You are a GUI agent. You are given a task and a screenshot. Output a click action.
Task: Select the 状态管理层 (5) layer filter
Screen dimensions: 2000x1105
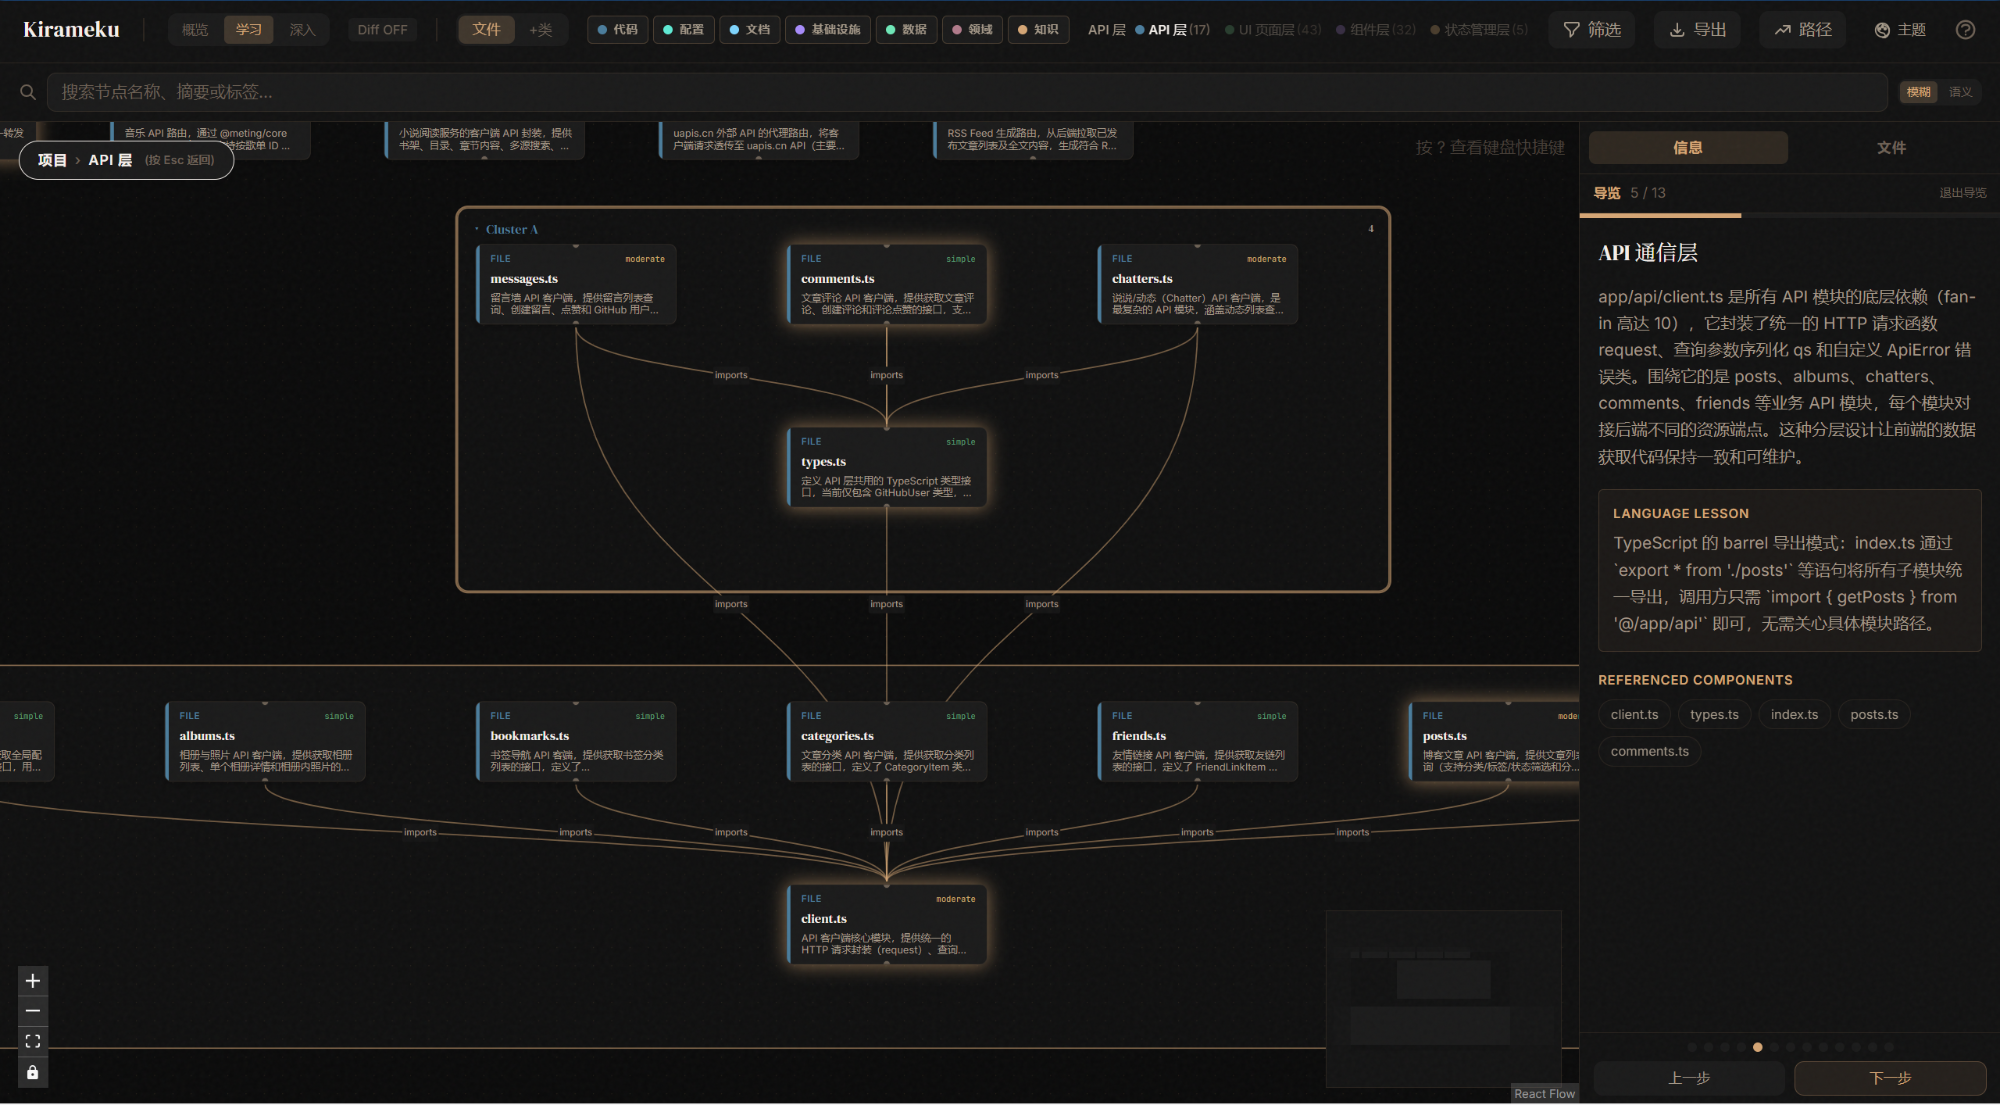coord(1479,30)
